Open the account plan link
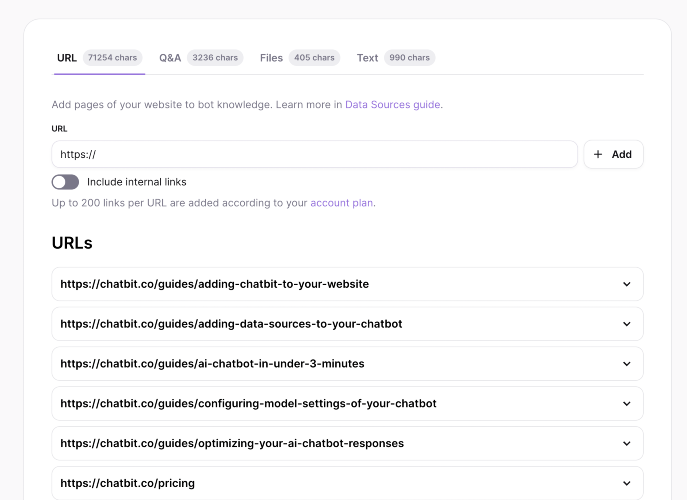 342,203
